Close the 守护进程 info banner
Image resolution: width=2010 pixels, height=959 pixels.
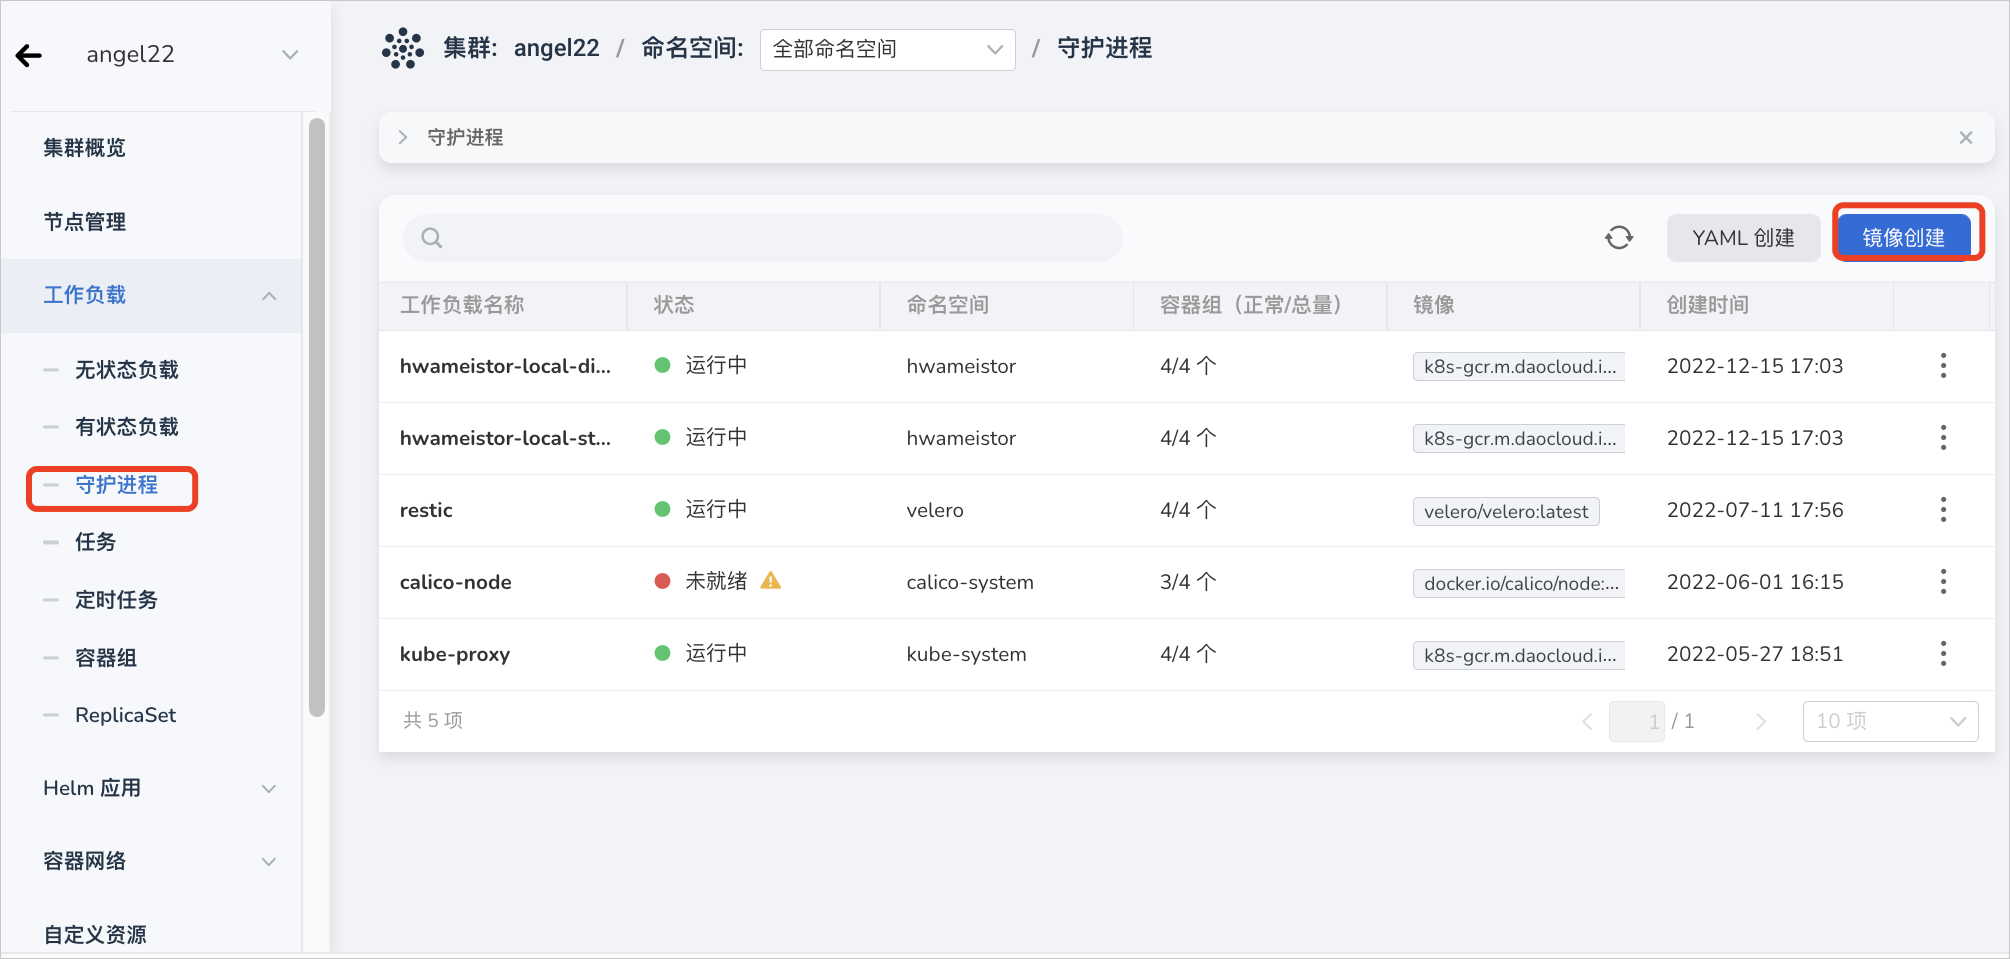[1966, 138]
